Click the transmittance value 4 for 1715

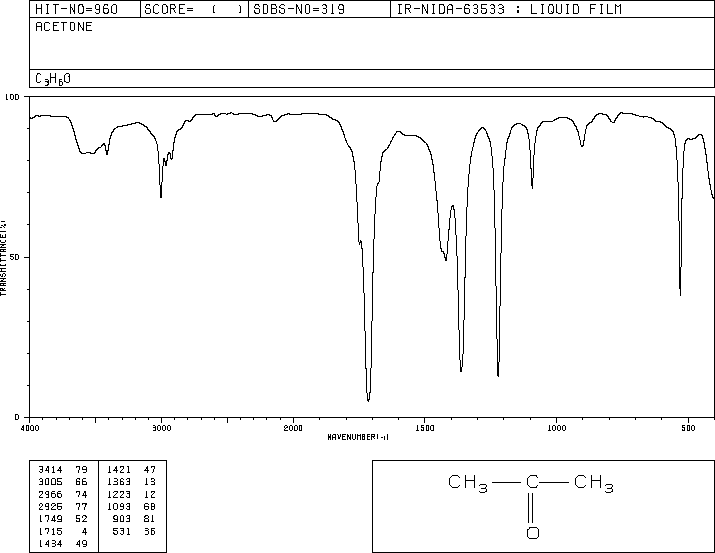coord(84,531)
